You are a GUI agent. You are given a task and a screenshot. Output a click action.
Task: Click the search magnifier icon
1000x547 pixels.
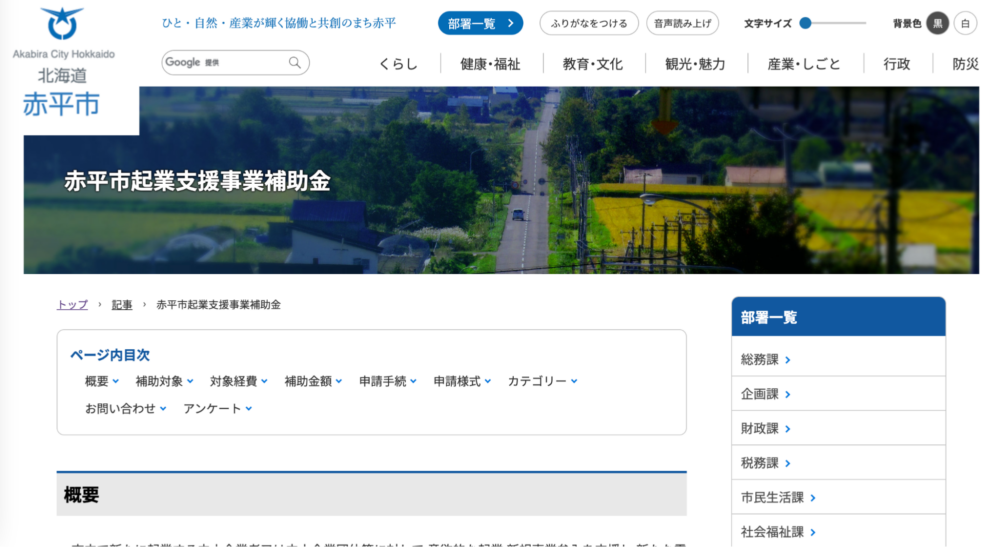(295, 62)
